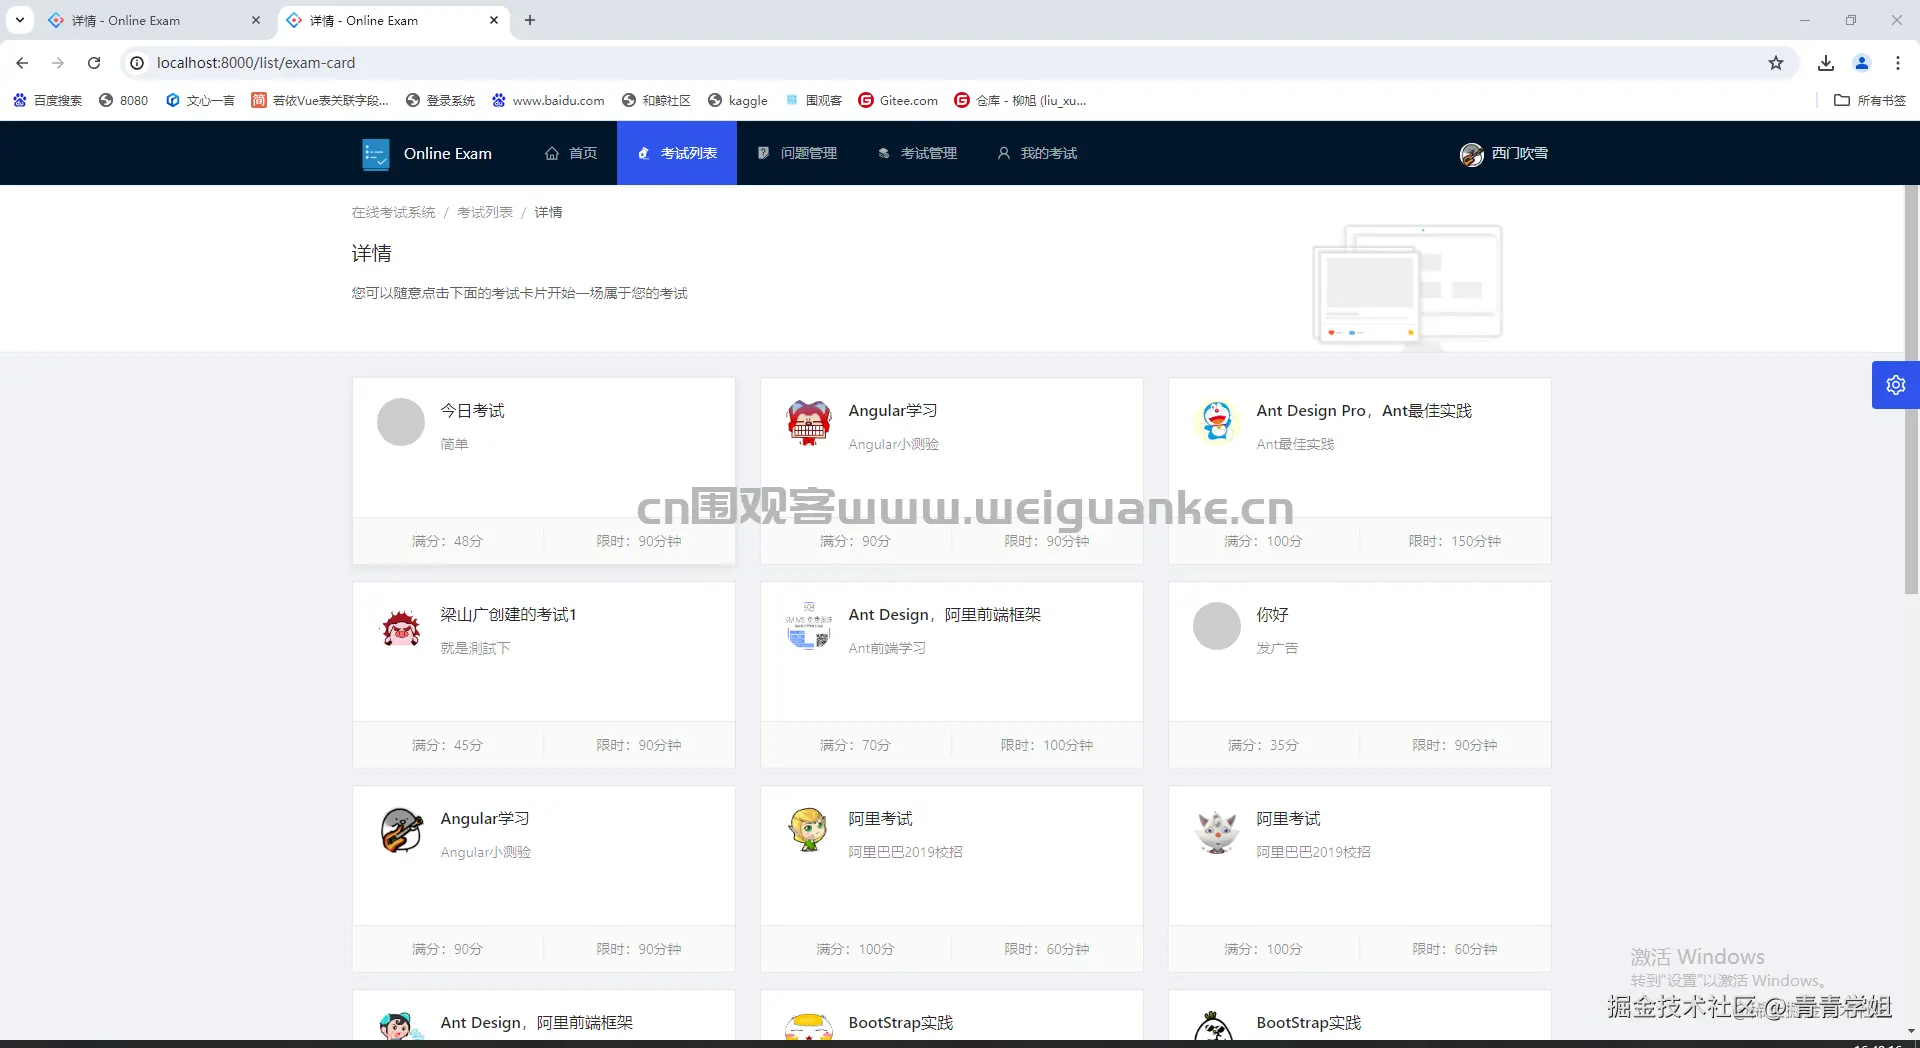Image resolution: width=1920 pixels, height=1048 pixels.
Task: Open a new browser tab
Action: (x=530, y=20)
